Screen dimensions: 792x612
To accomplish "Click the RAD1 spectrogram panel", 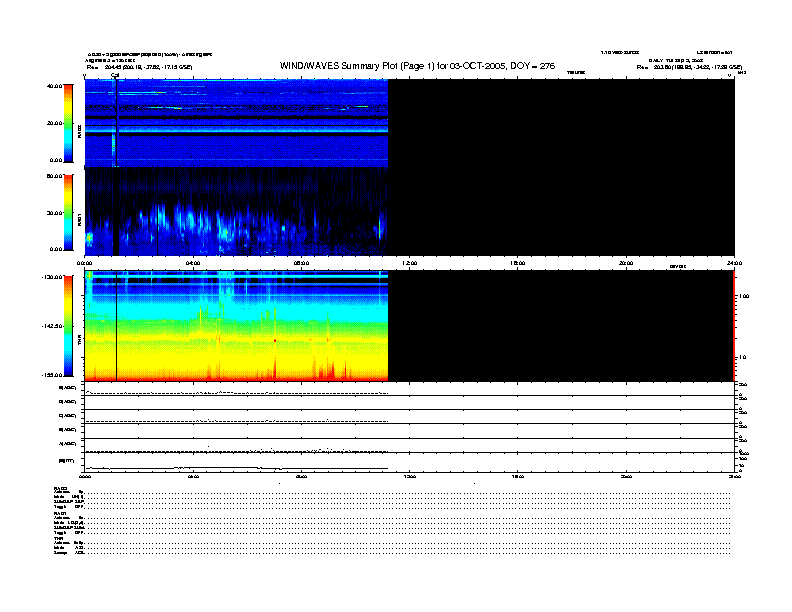I will [236, 212].
